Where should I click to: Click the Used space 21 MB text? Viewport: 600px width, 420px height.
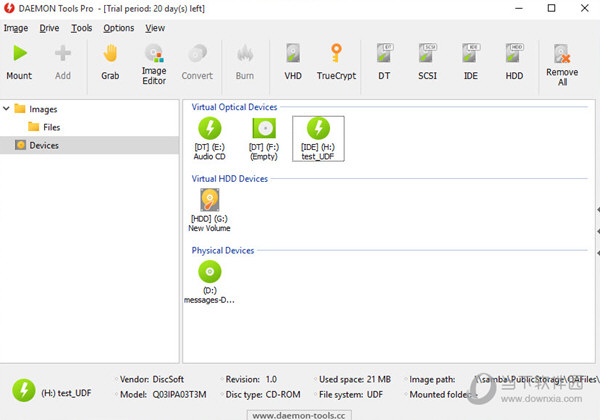pos(355,379)
